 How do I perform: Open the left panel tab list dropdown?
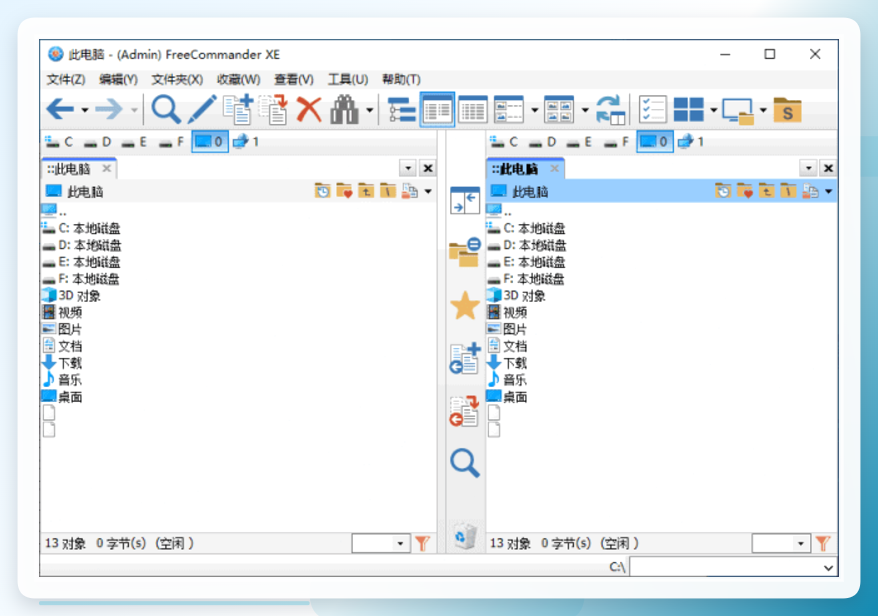coord(408,168)
